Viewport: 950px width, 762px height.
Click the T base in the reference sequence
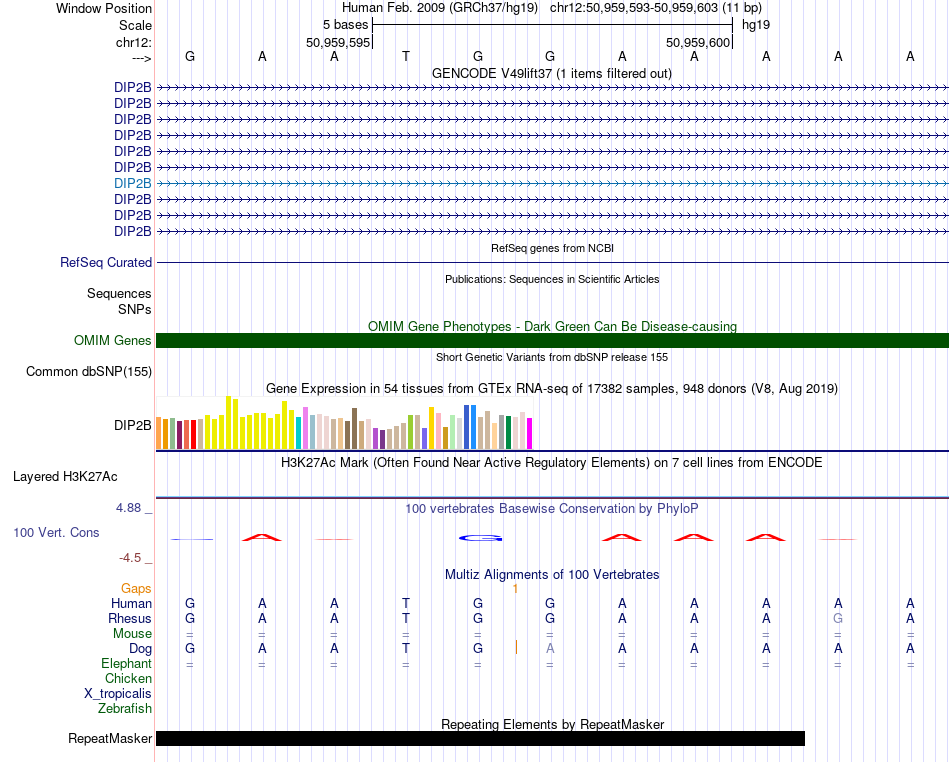[x=406, y=56]
